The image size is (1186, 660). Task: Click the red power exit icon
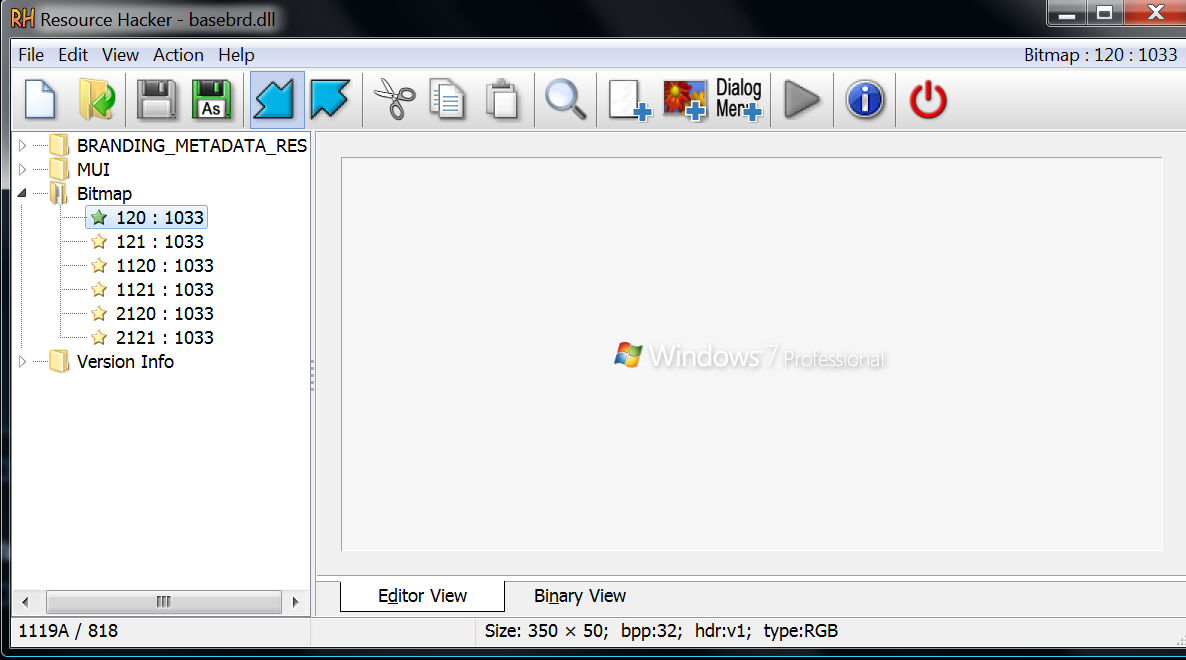tap(928, 100)
